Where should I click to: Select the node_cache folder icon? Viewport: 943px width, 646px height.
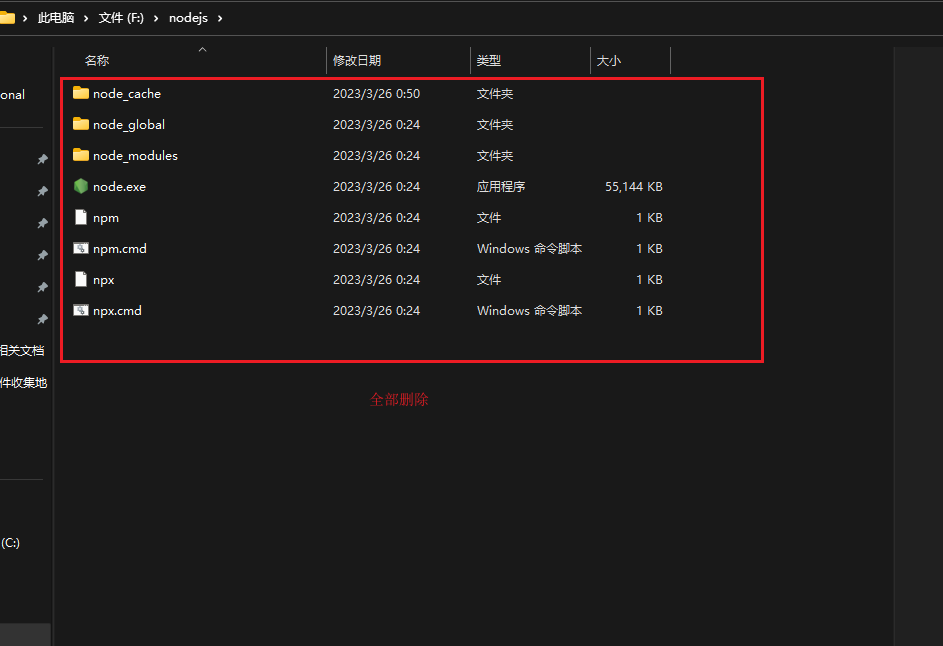[81, 93]
